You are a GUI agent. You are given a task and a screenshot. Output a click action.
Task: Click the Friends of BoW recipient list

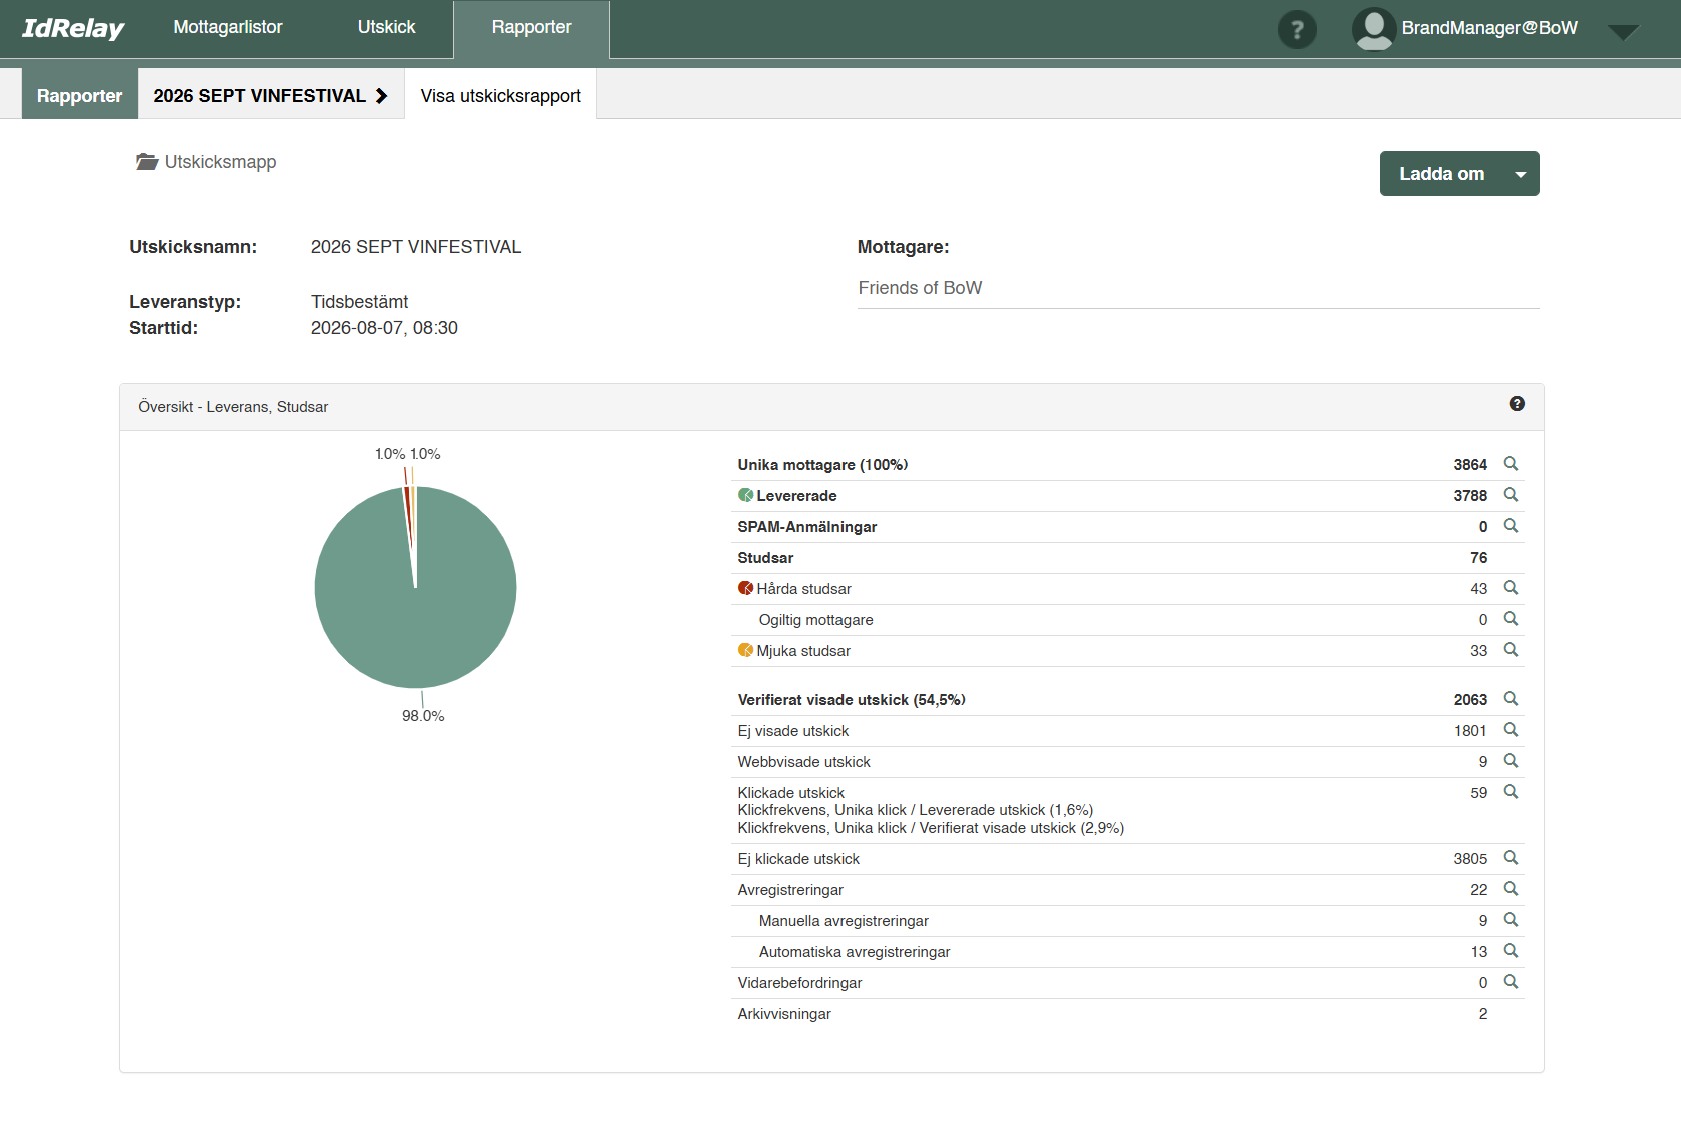[x=920, y=288]
